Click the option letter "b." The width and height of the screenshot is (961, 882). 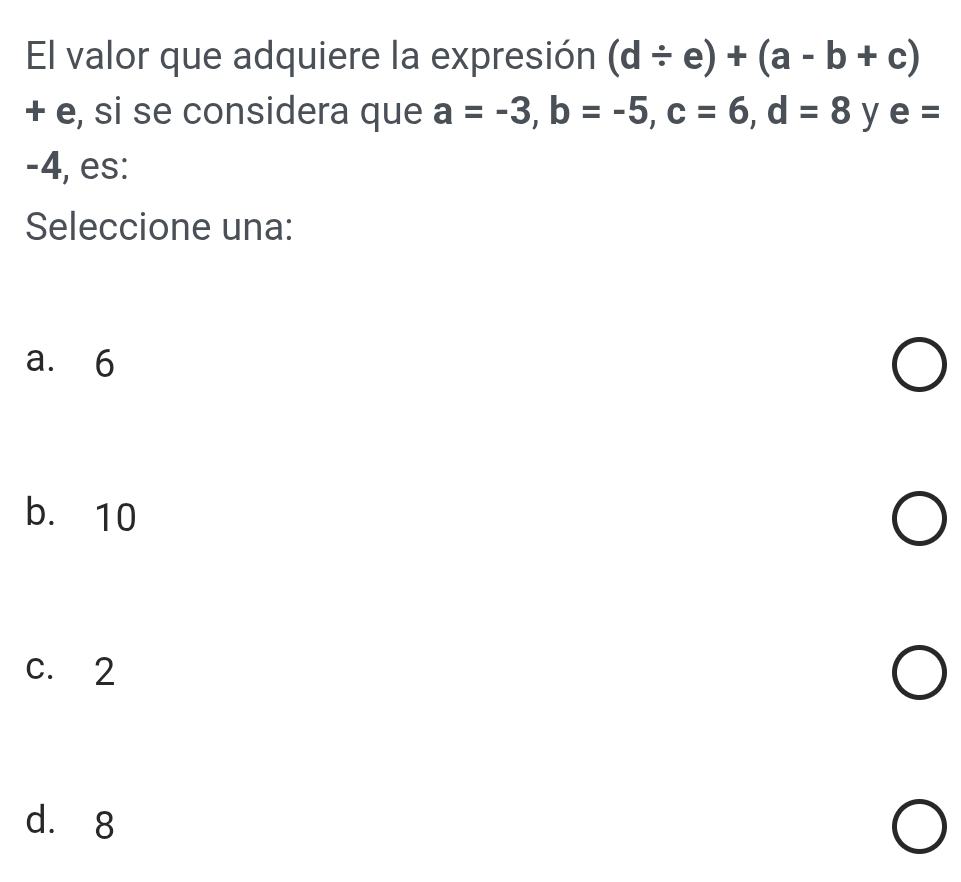pos(45,514)
